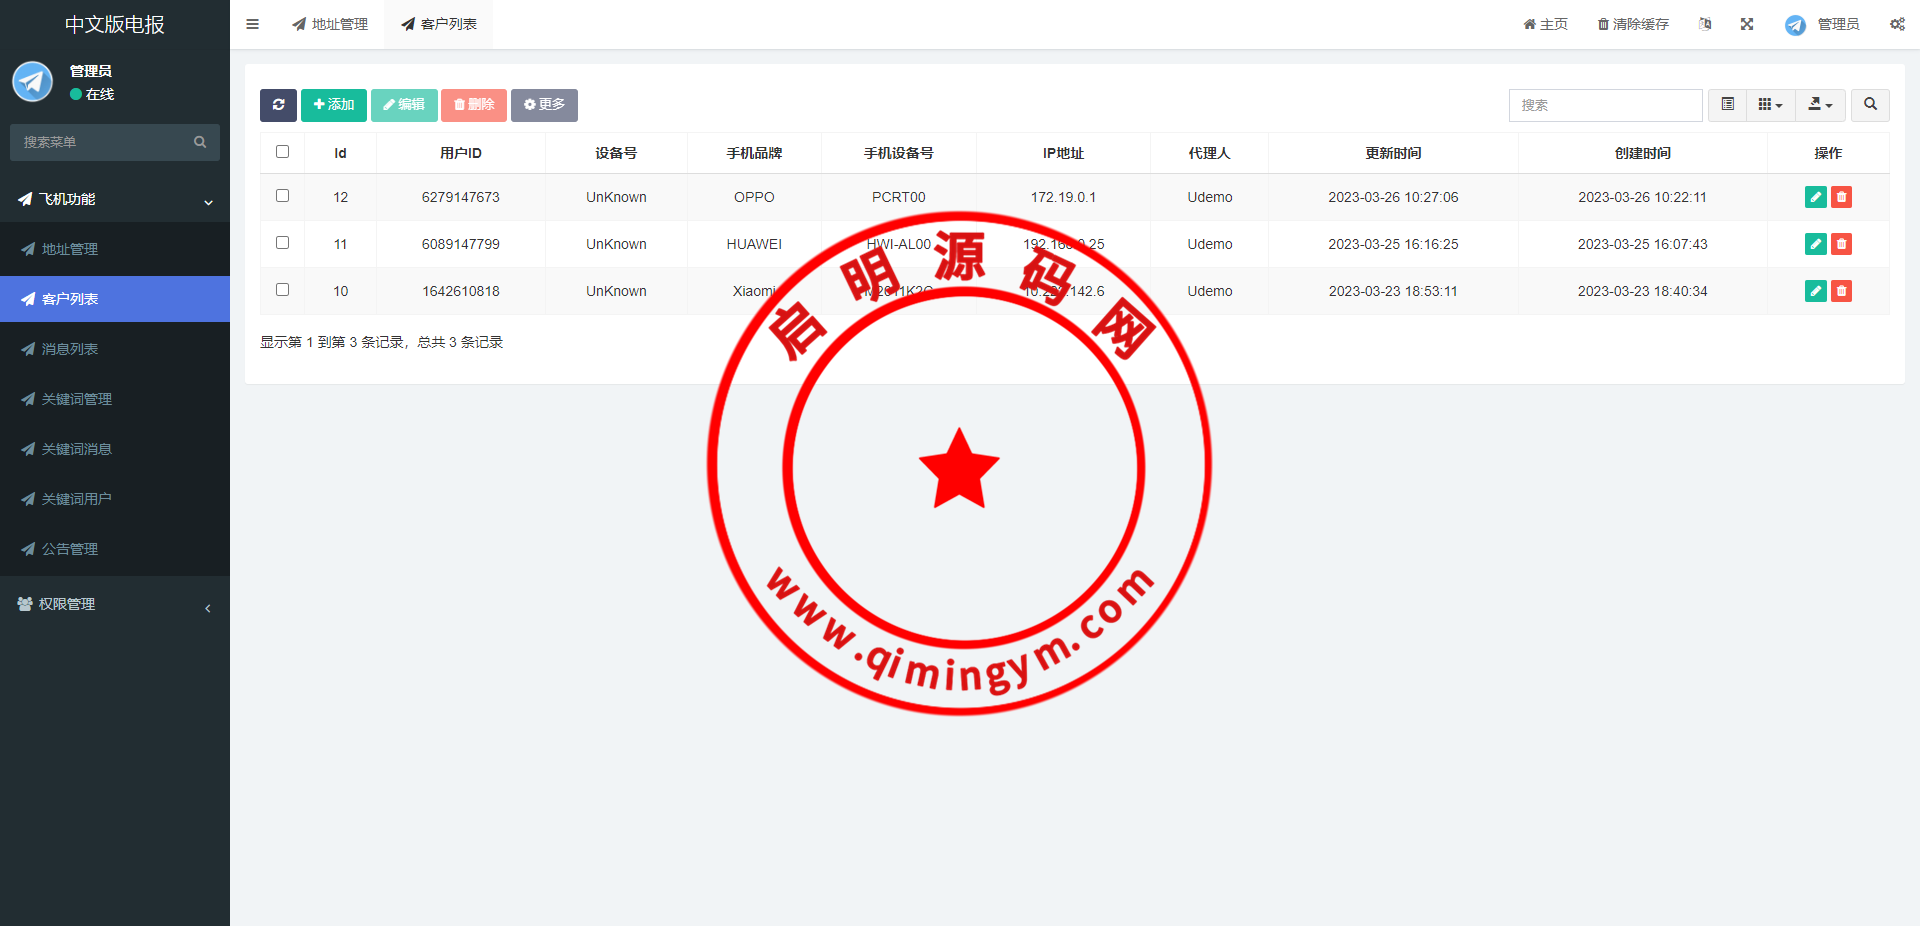Click the refresh table icon button
Screen dimensions: 1920x926
[278, 105]
